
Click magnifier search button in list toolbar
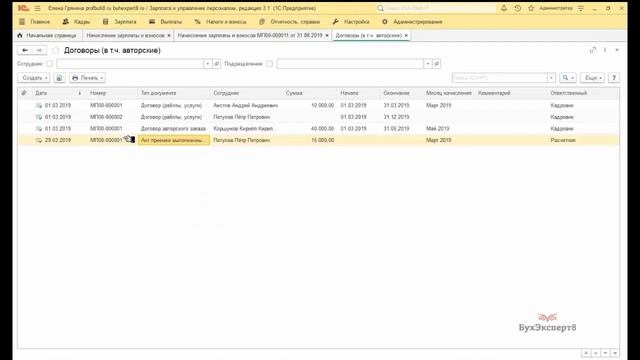pos(568,78)
